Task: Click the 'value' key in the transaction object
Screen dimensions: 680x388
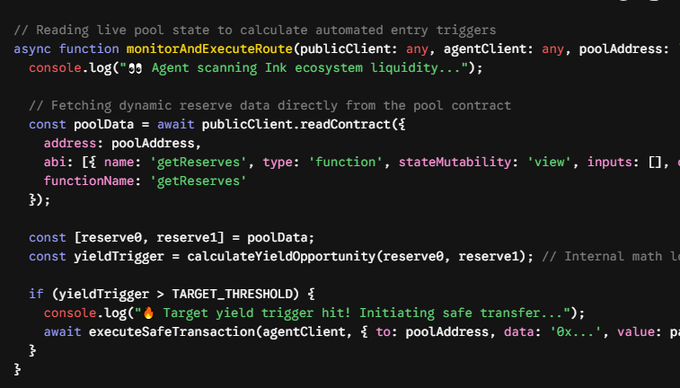Action: pos(635,332)
